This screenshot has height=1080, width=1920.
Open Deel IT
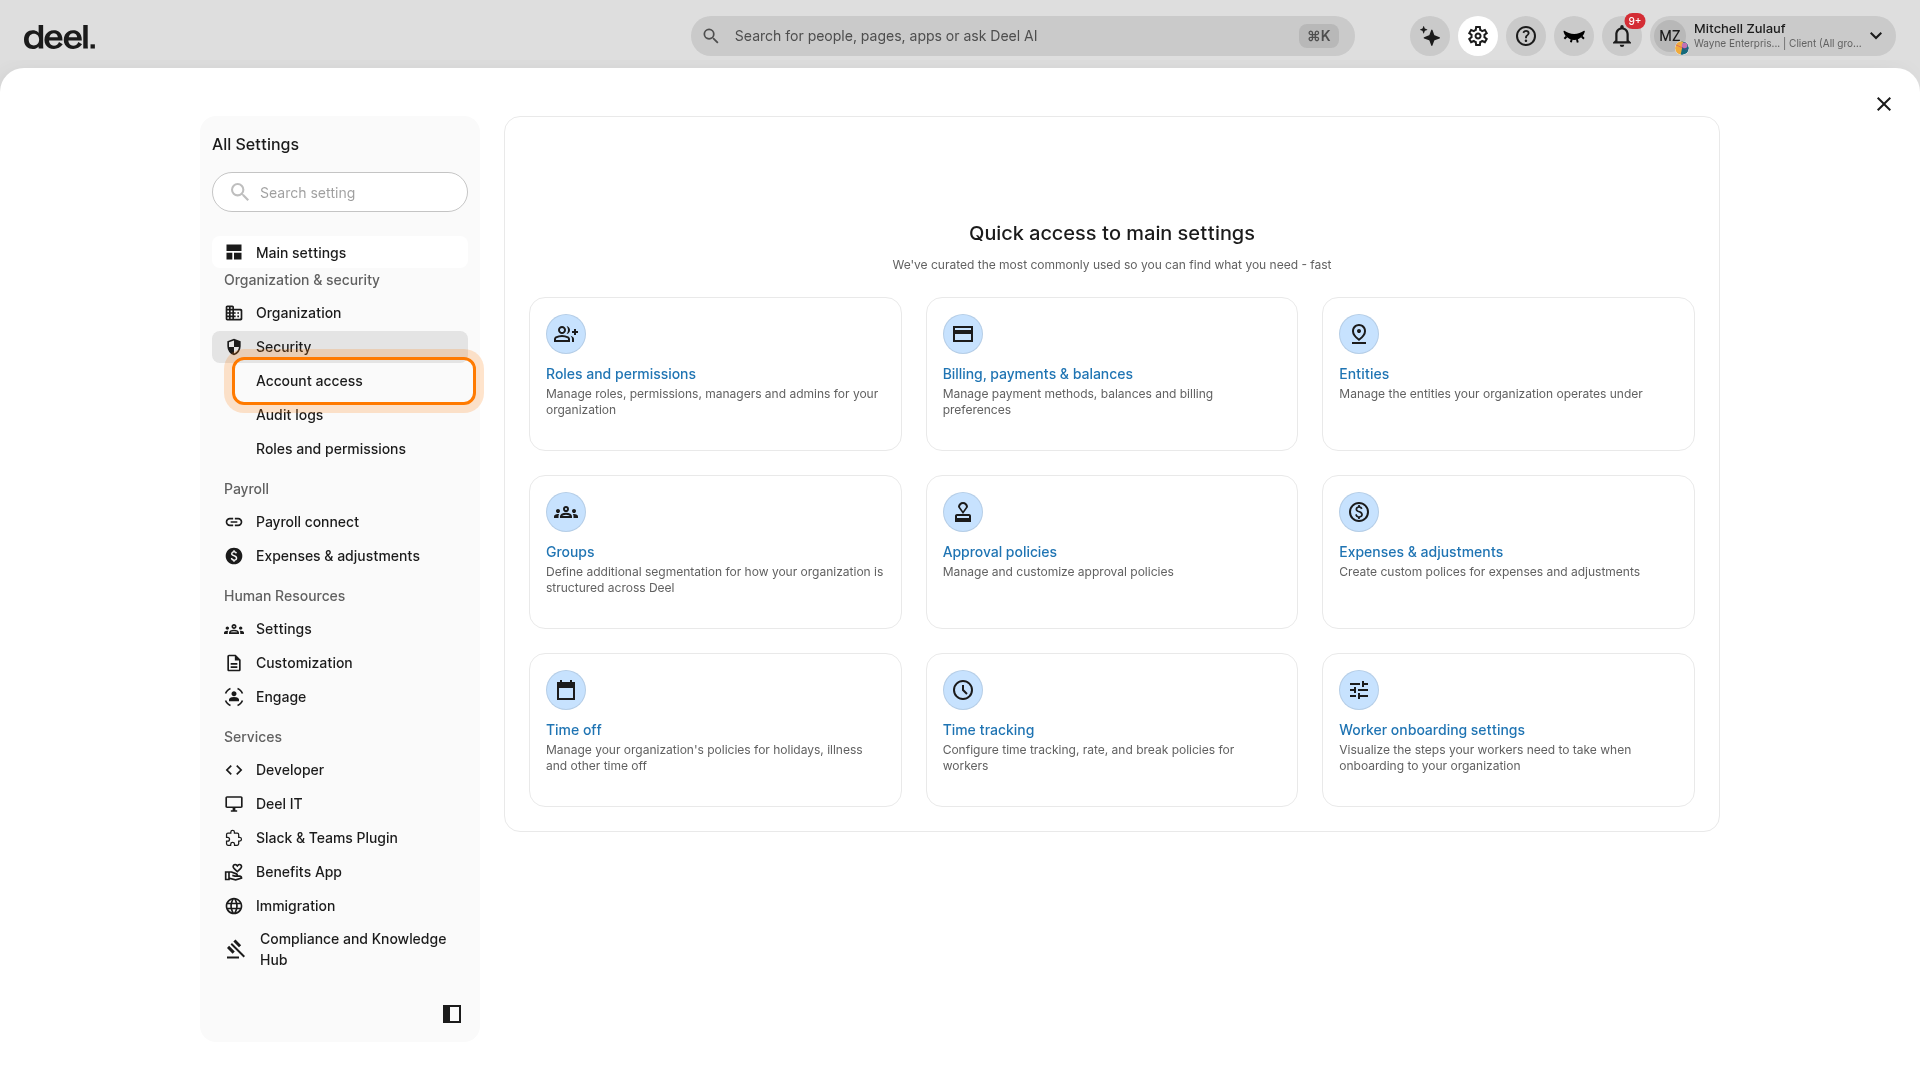340,804
